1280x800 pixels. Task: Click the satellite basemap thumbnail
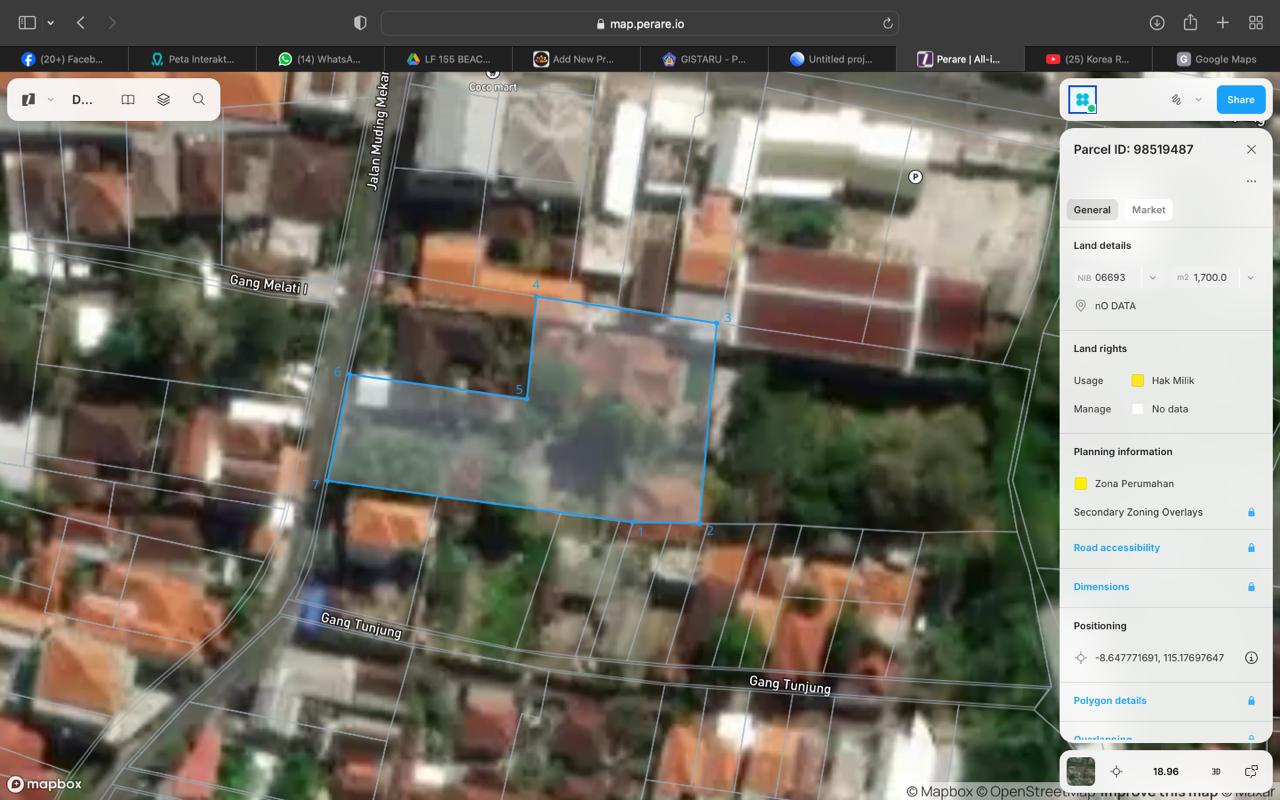click(1081, 772)
